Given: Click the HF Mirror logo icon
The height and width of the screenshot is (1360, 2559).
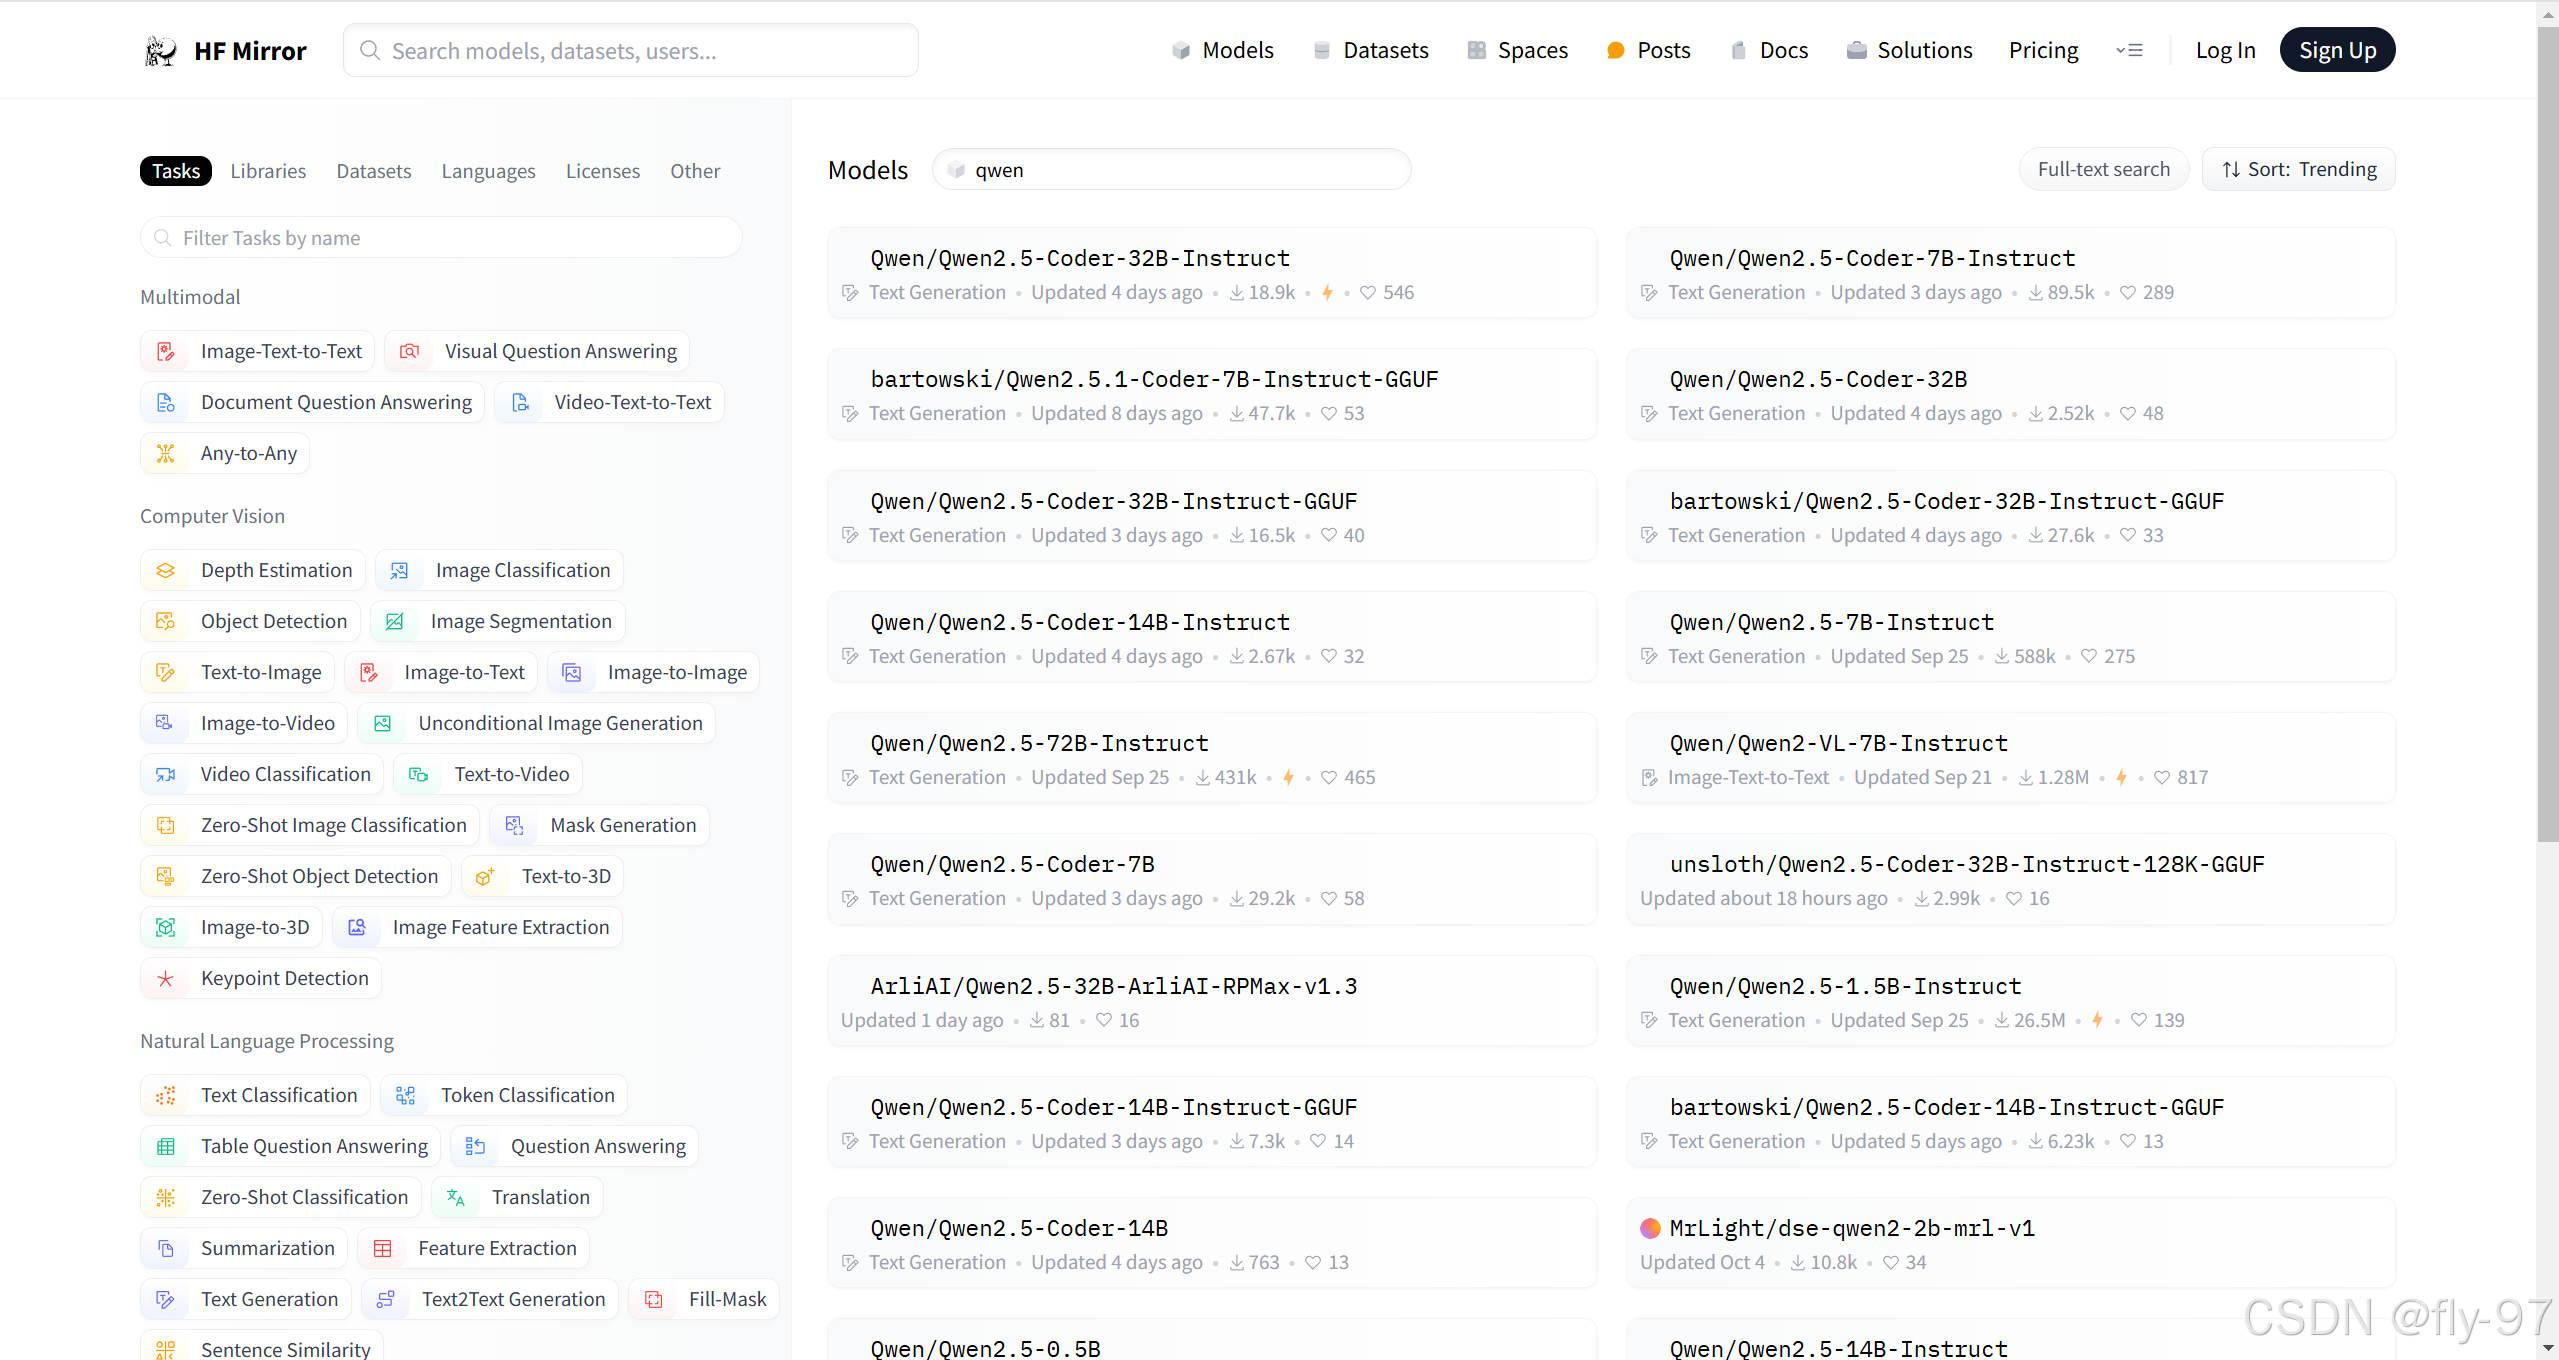Looking at the screenshot, I should pos(161,51).
